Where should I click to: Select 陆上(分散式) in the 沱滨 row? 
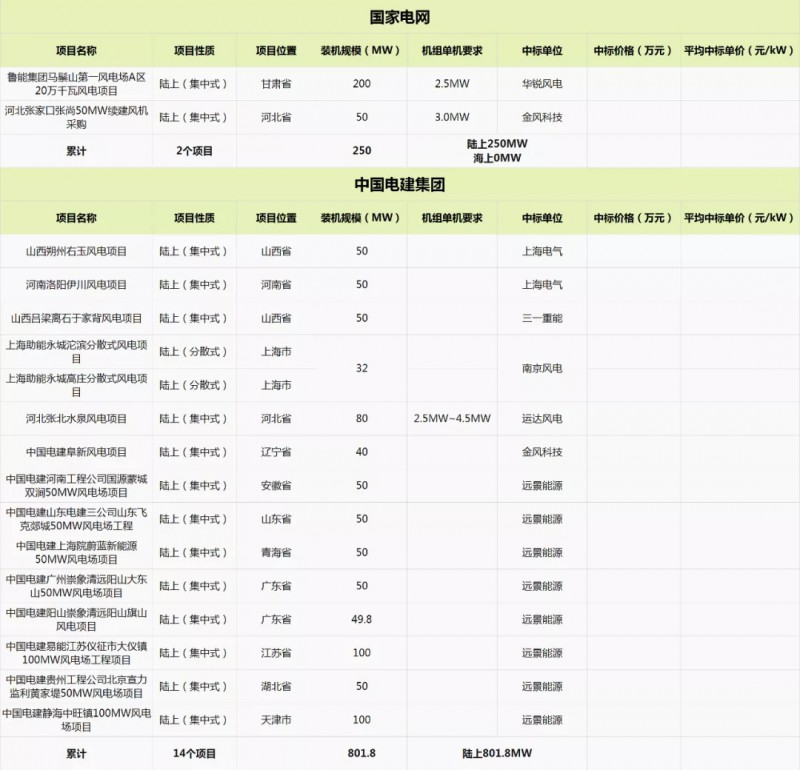[194, 352]
